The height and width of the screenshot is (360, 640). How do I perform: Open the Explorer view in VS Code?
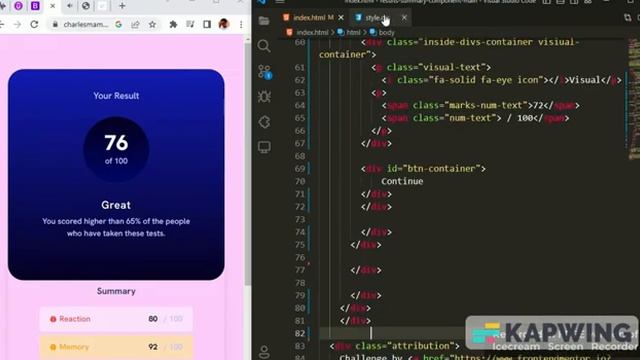tap(264, 20)
